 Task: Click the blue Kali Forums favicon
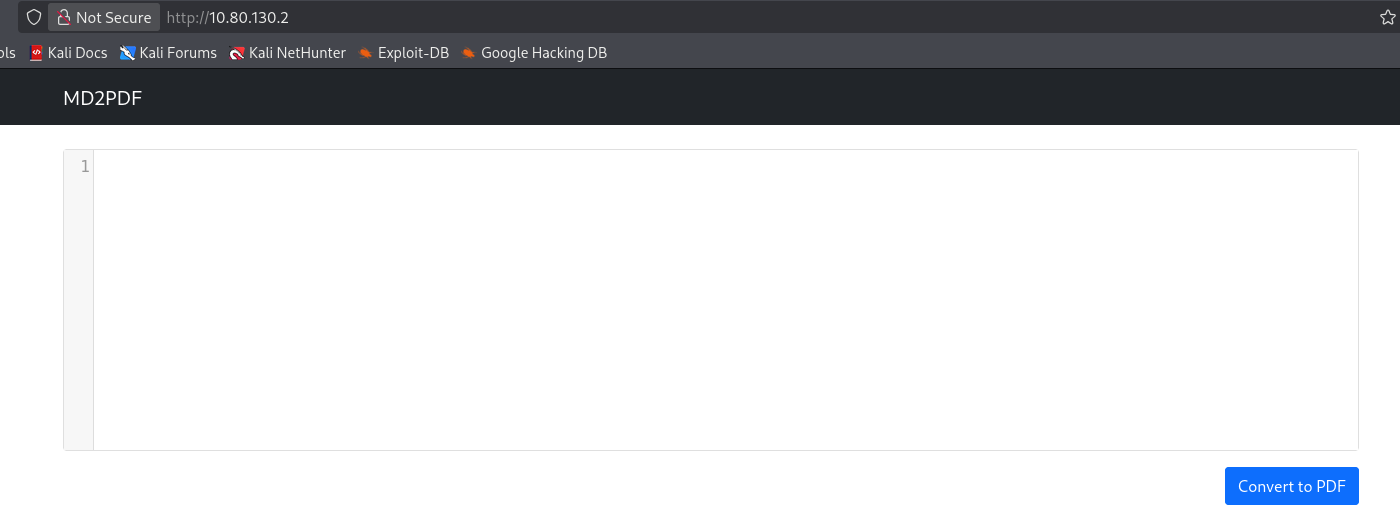click(127, 53)
